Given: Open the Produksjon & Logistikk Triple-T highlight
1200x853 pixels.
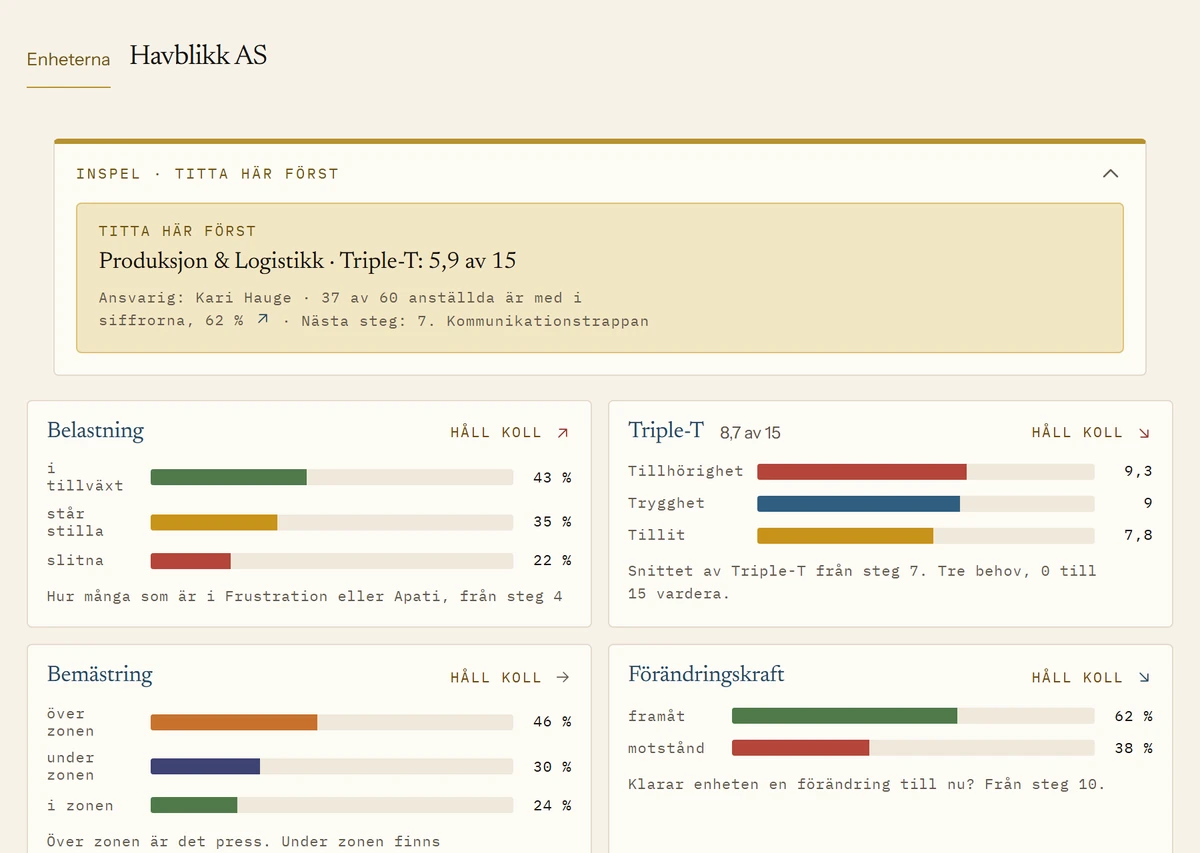Looking at the screenshot, I should click(600, 278).
